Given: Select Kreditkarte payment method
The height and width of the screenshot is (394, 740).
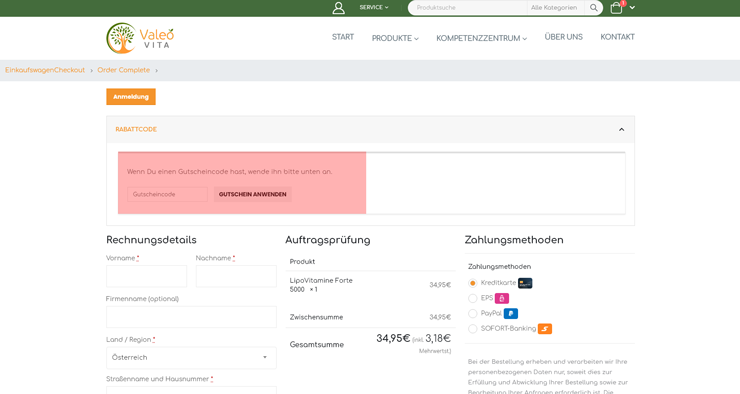Looking at the screenshot, I should click(472, 283).
